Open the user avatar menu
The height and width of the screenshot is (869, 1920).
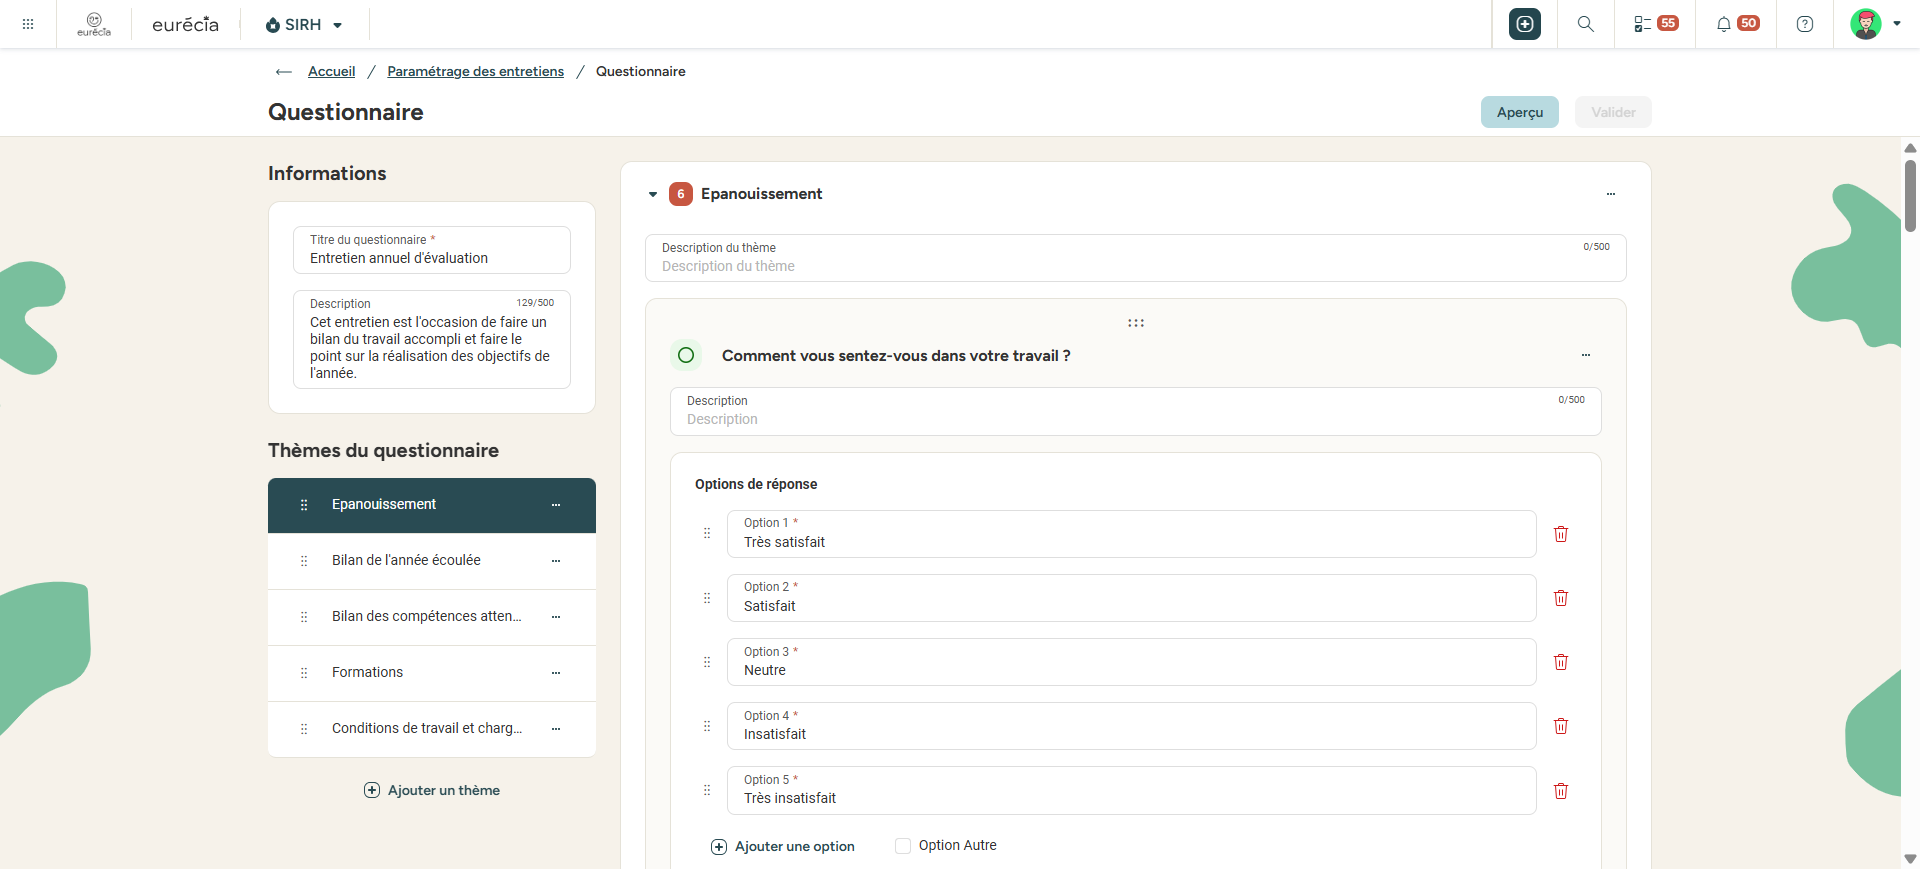1875,24
